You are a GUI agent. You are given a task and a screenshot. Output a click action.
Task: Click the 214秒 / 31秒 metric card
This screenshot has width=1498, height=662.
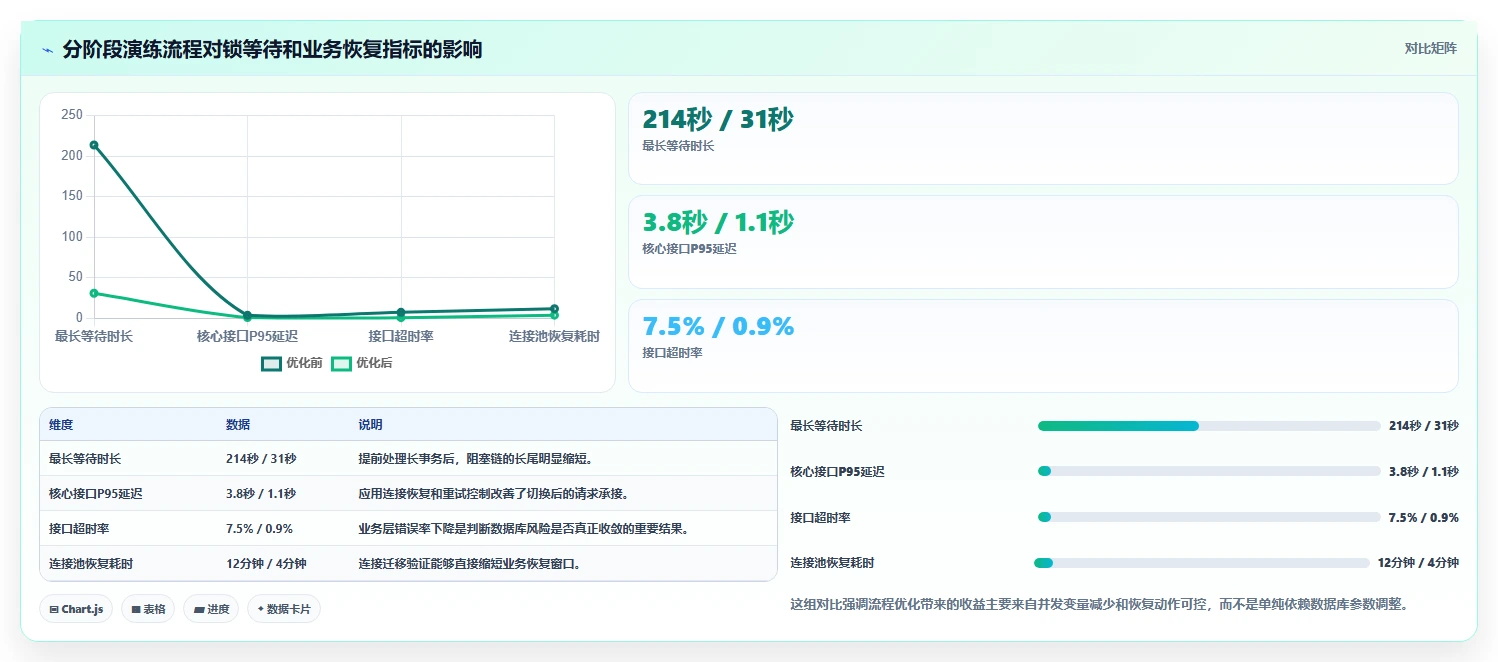point(1043,139)
